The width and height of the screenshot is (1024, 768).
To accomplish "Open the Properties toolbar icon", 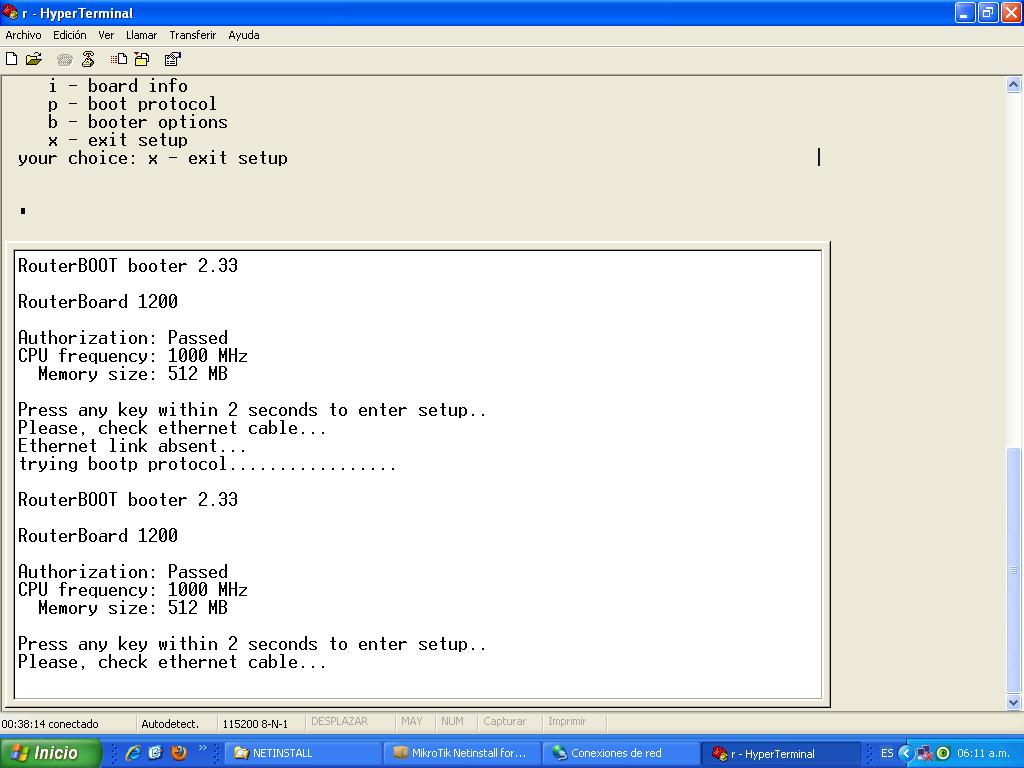I will pyautogui.click(x=172, y=59).
